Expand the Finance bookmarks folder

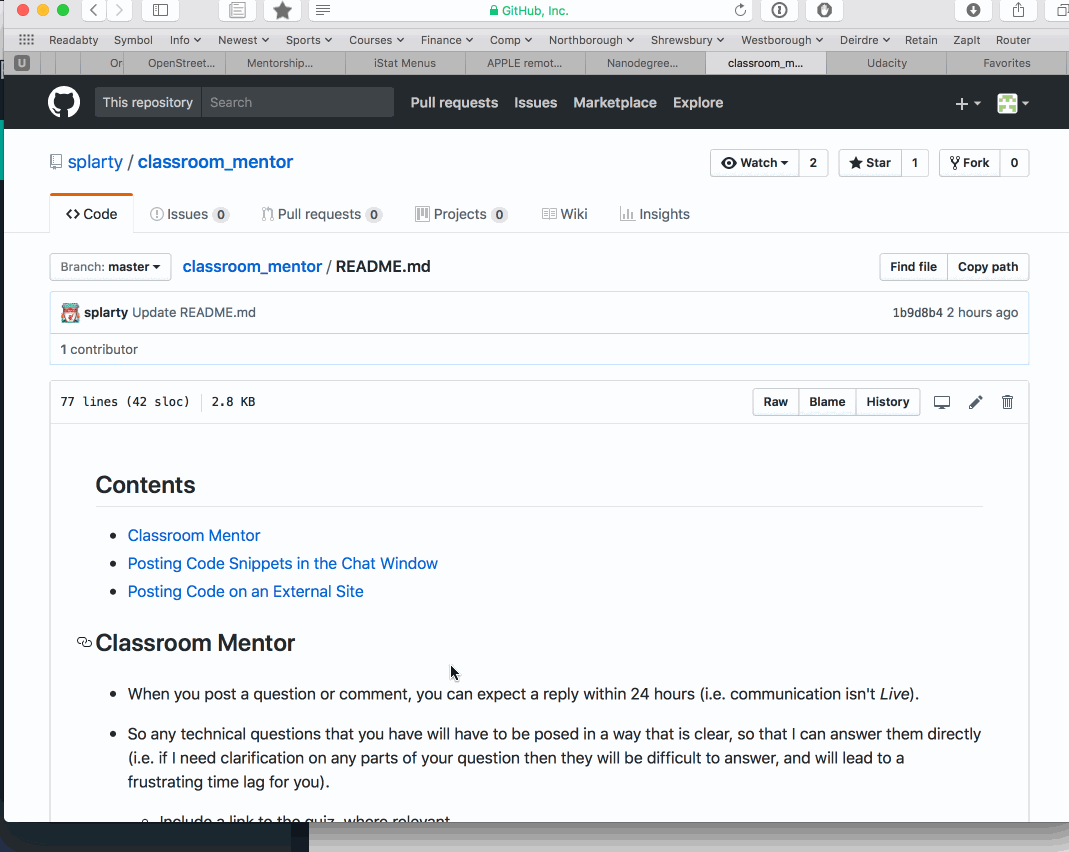tap(447, 40)
